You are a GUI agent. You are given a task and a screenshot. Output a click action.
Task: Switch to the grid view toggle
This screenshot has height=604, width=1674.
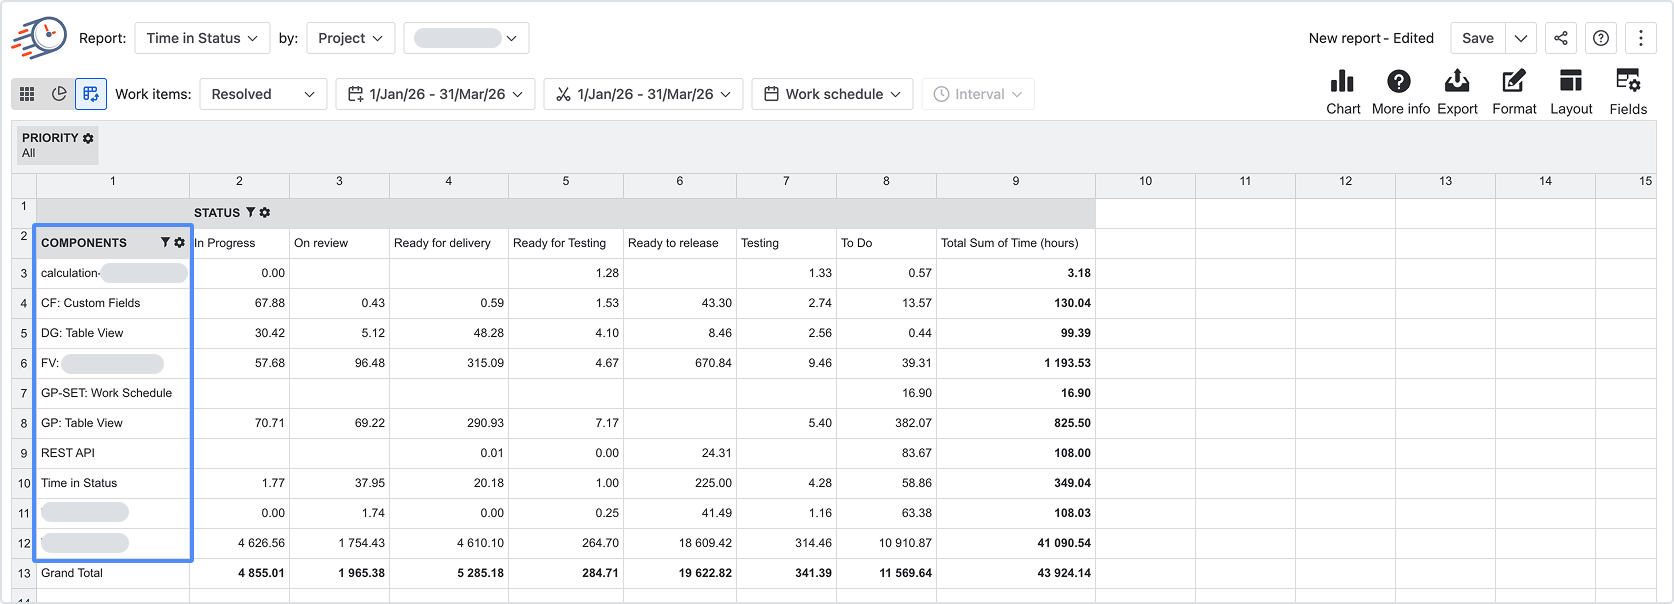tap(27, 94)
